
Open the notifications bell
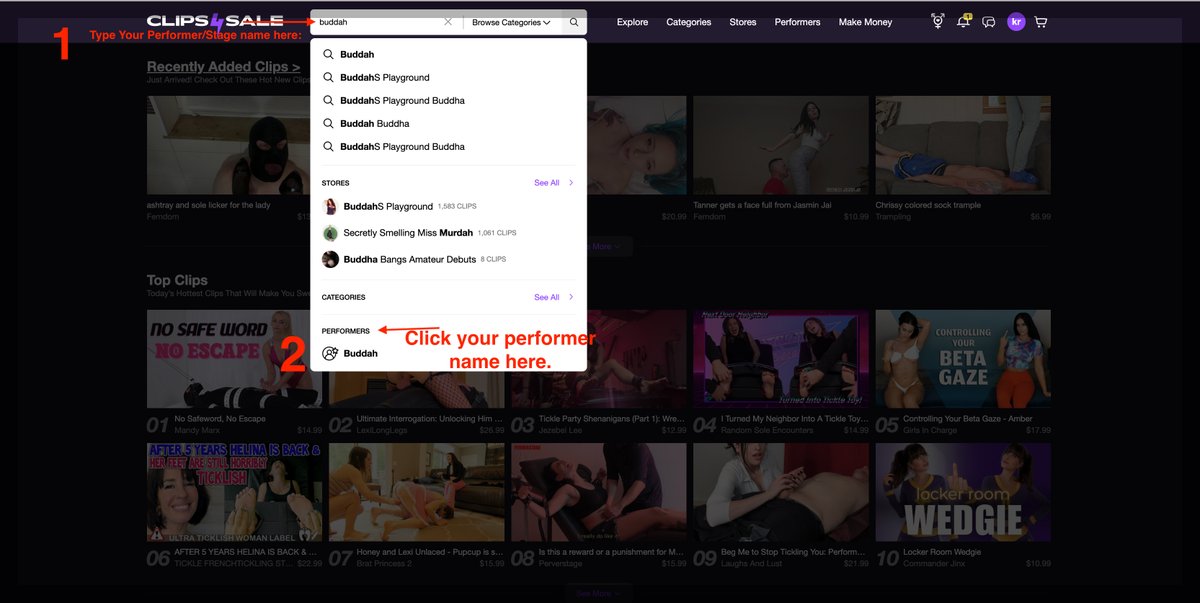pos(963,21)
